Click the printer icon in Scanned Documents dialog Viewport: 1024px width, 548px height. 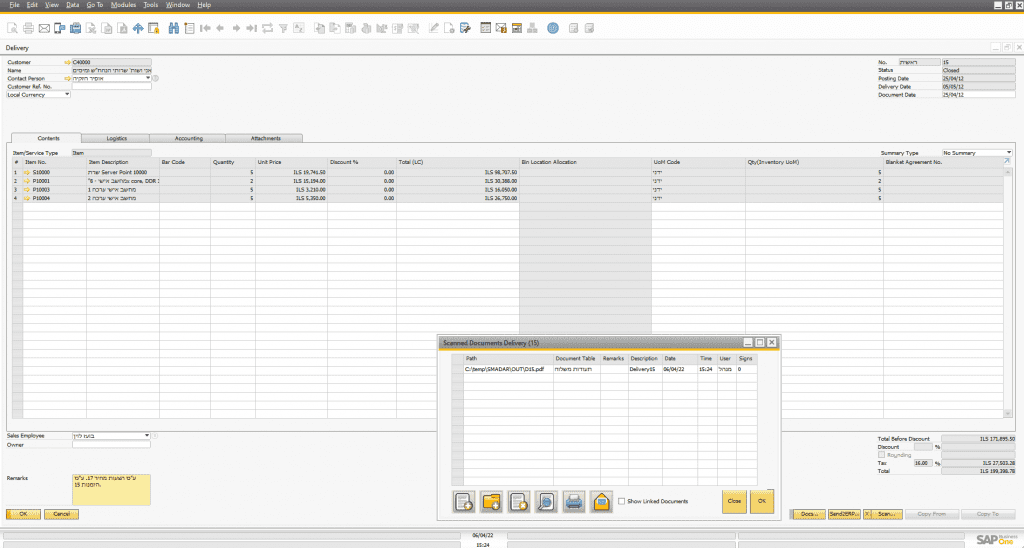pos(574,501)
